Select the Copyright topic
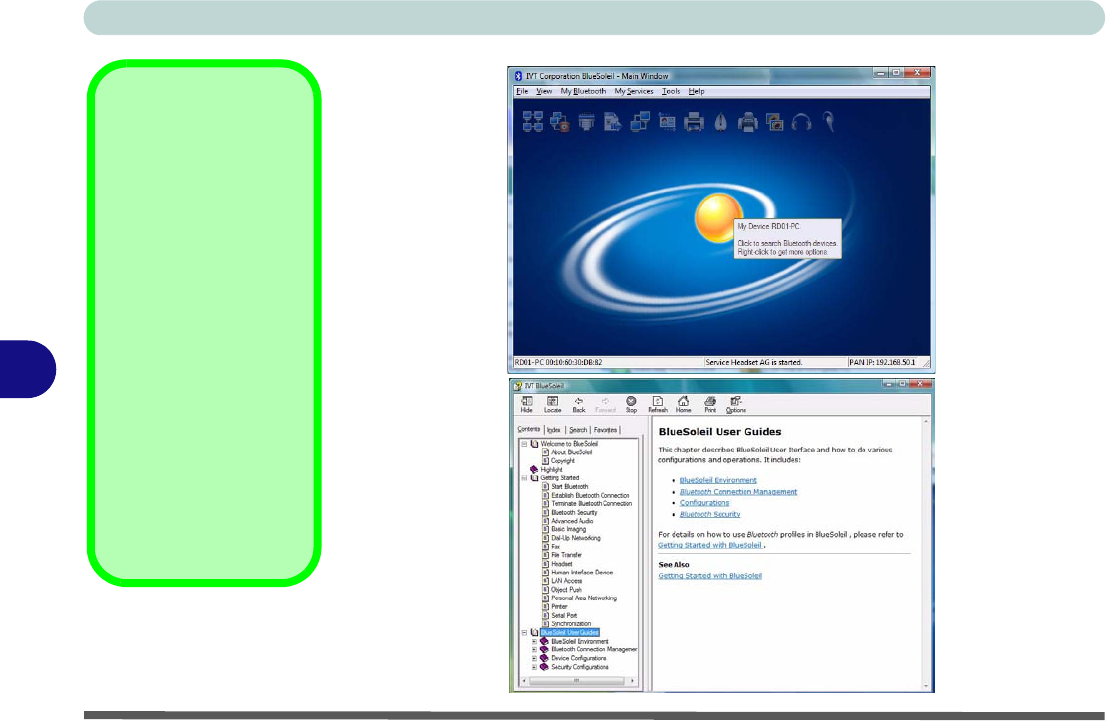1106x721 pixels. coord(563,461)
